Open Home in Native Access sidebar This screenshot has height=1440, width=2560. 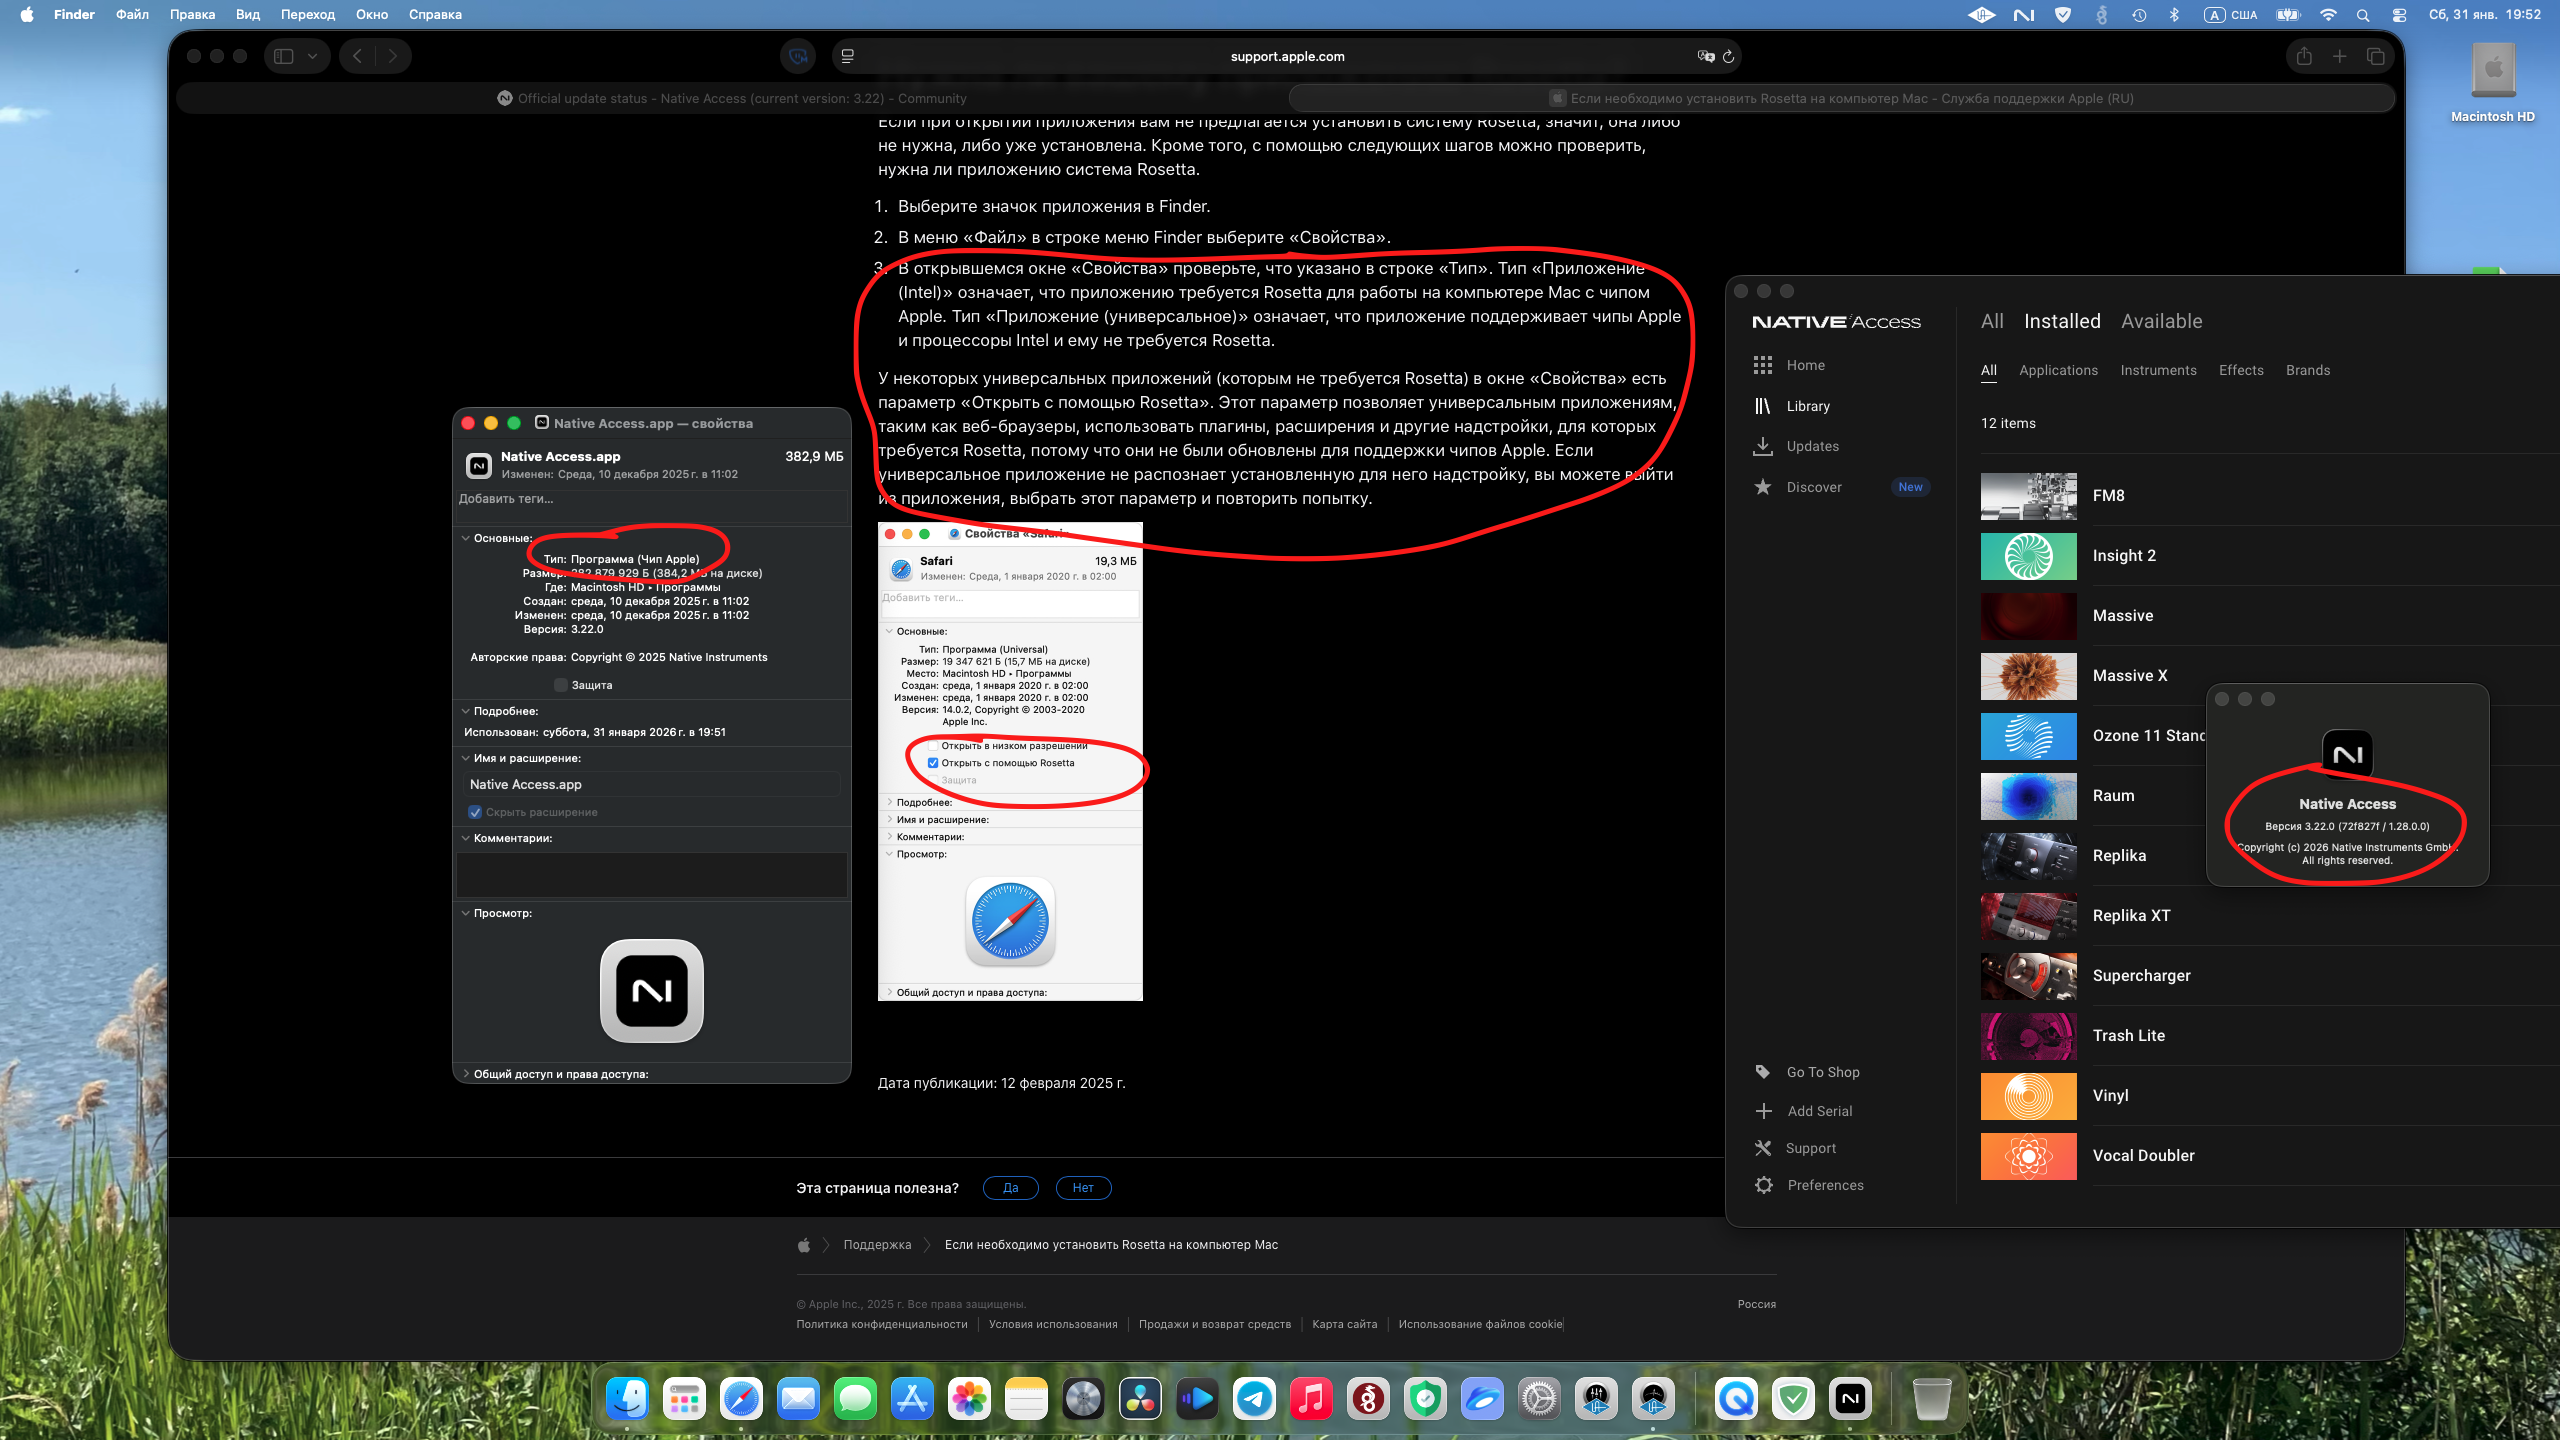coord(1805,365)
